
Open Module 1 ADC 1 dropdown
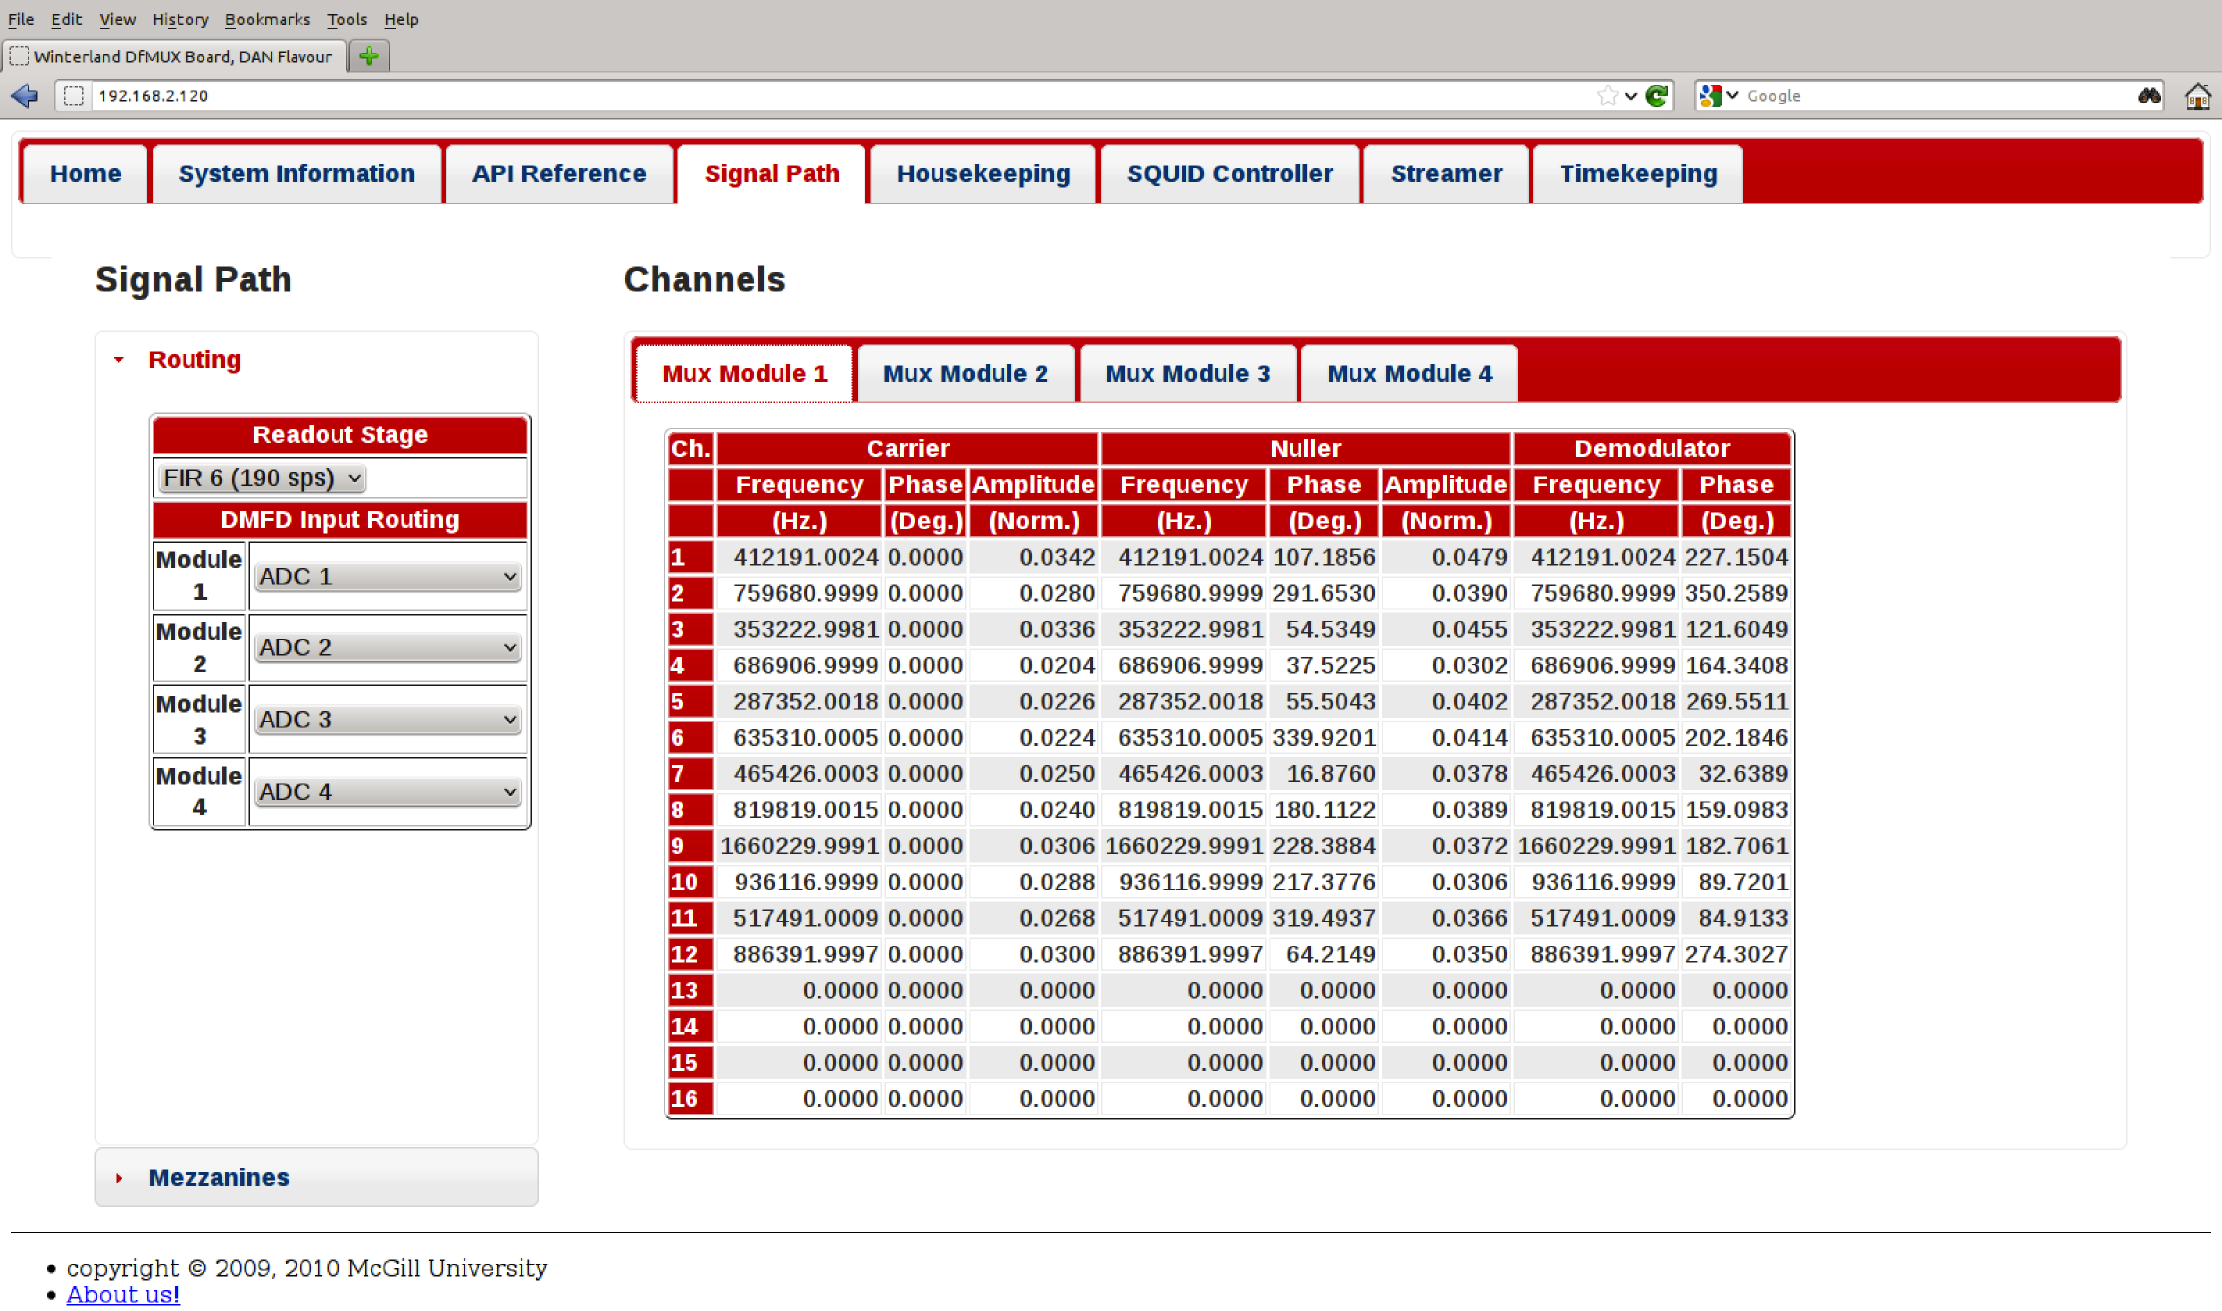(x=387, y=577)
